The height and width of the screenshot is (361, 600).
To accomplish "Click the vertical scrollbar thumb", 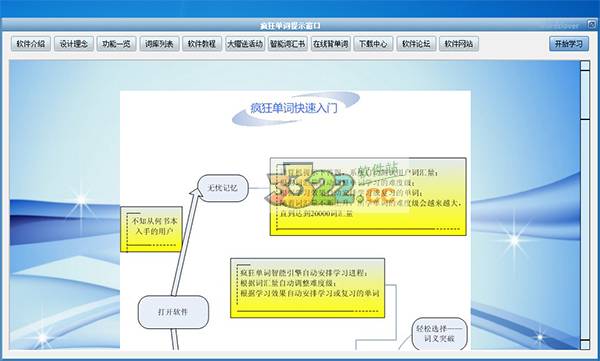I will 585,95.
